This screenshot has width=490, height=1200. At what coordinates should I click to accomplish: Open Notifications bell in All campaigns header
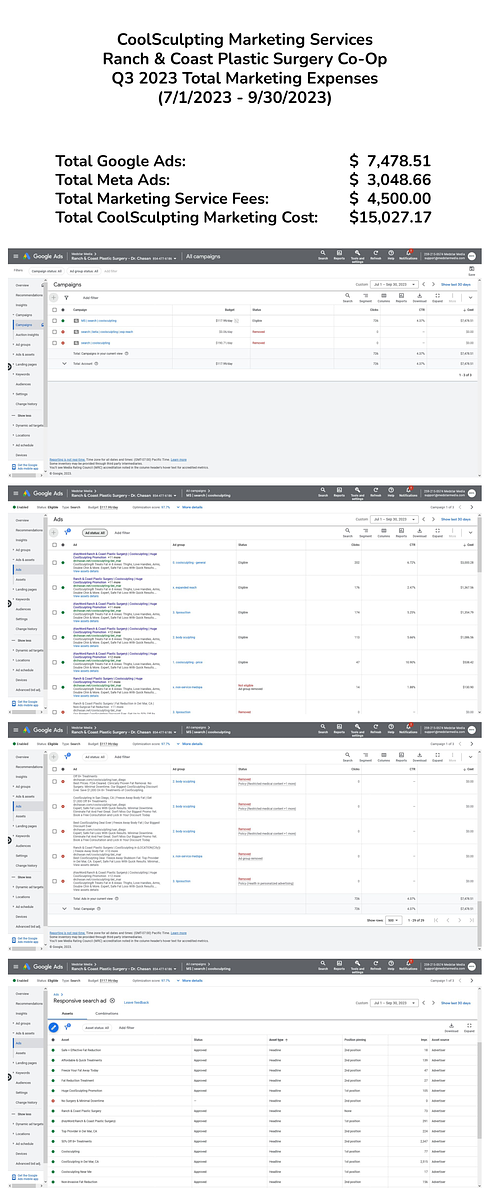coord(408,254)
